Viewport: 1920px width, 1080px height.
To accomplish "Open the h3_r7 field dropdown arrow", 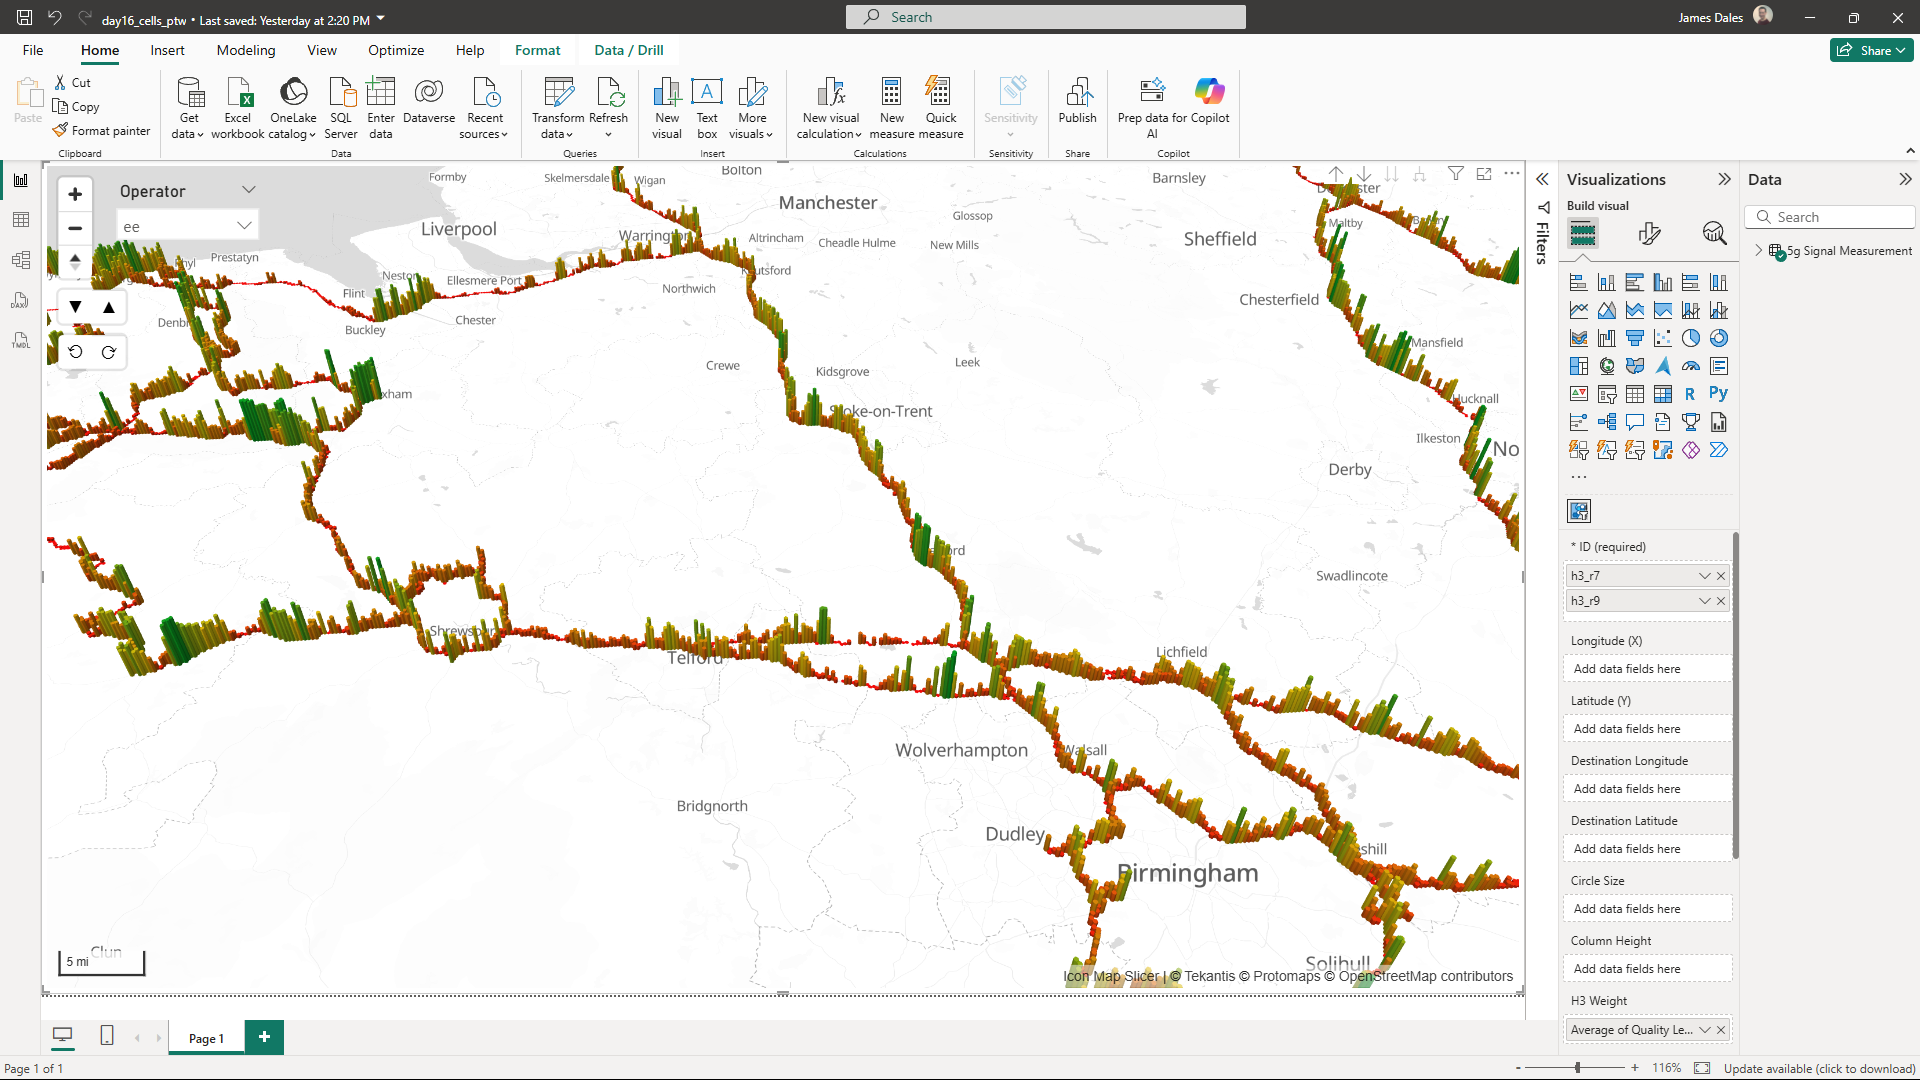I will (x=1704, y=576).
